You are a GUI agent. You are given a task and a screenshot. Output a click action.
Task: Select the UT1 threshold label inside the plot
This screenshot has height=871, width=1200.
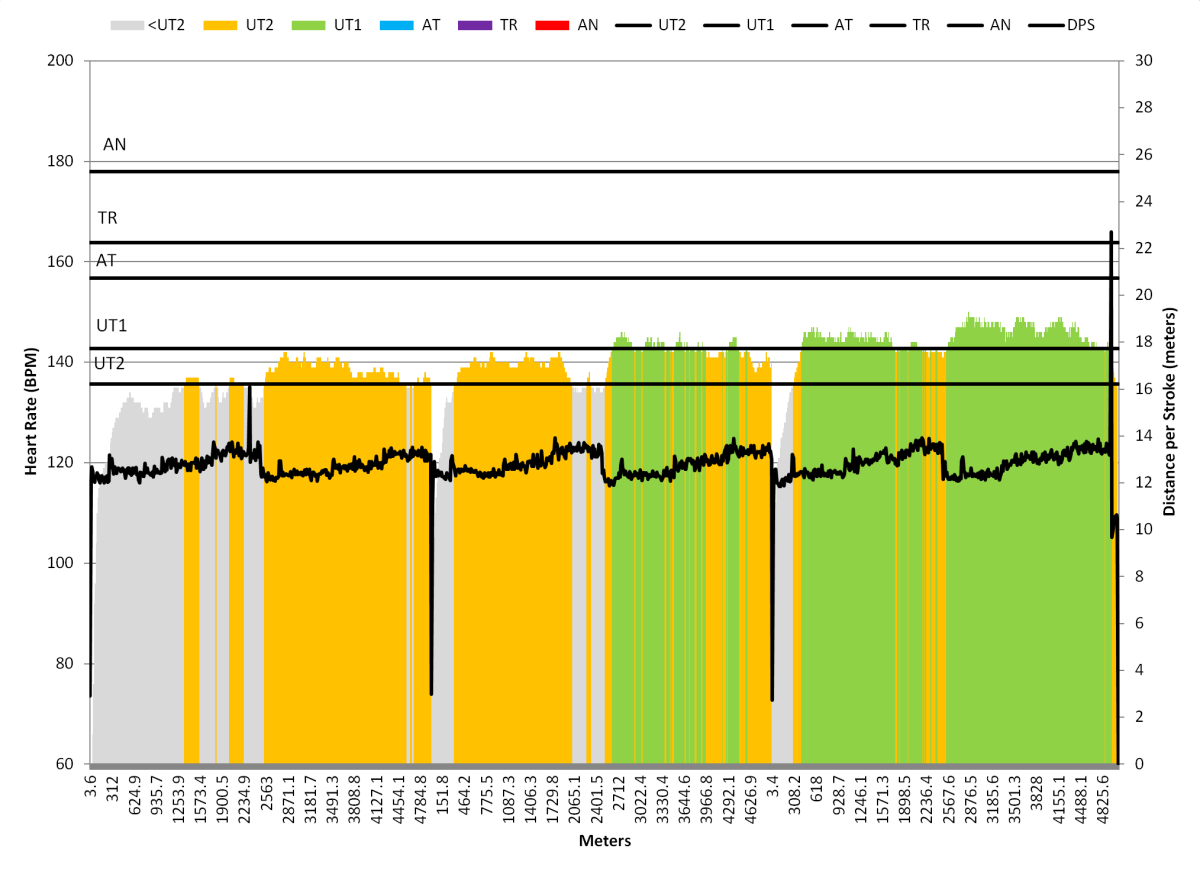pos(112,326)
